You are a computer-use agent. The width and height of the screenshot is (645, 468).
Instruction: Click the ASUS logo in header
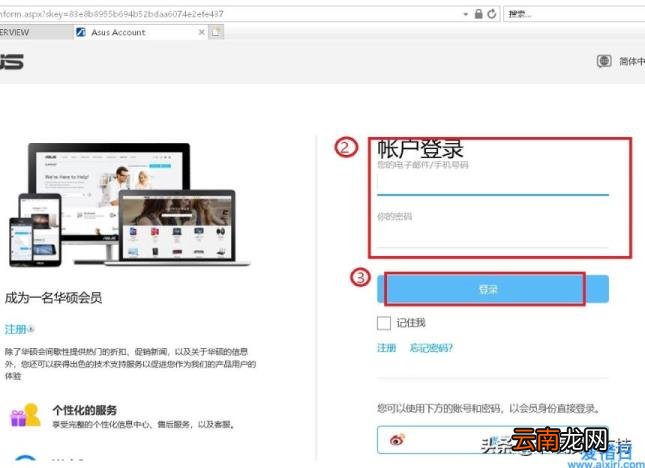[x=12, y=62]
